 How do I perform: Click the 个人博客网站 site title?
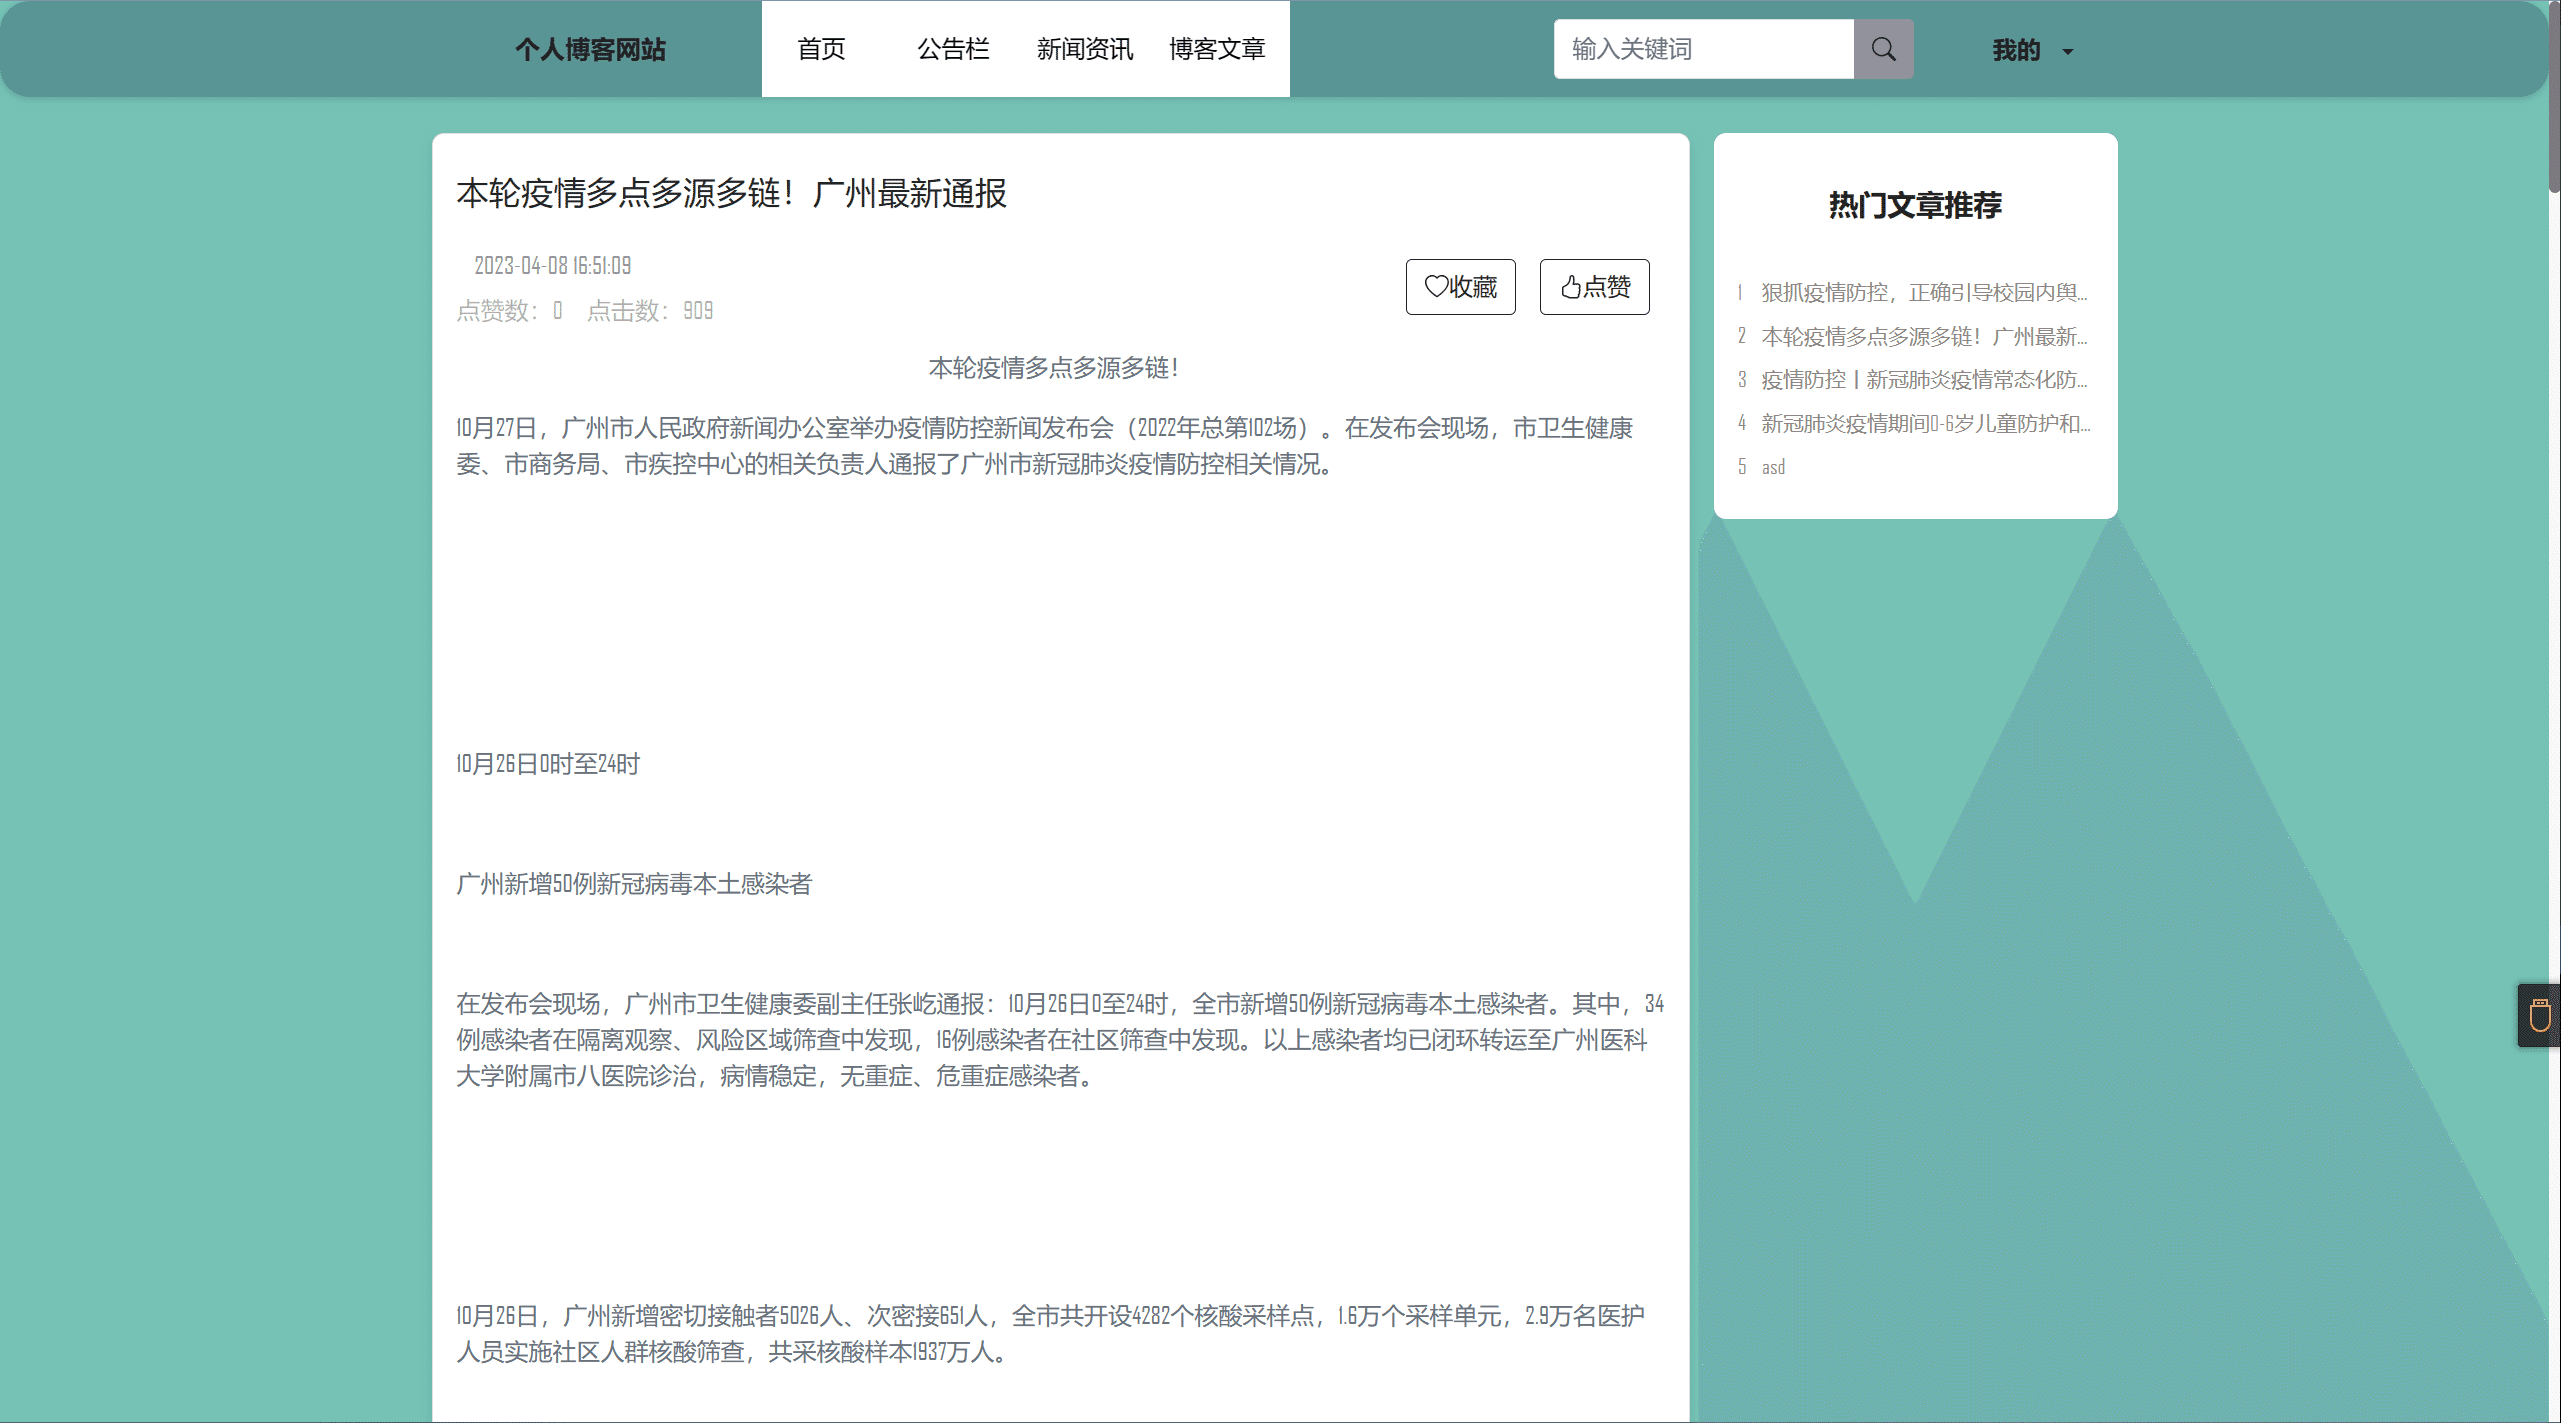590,49
